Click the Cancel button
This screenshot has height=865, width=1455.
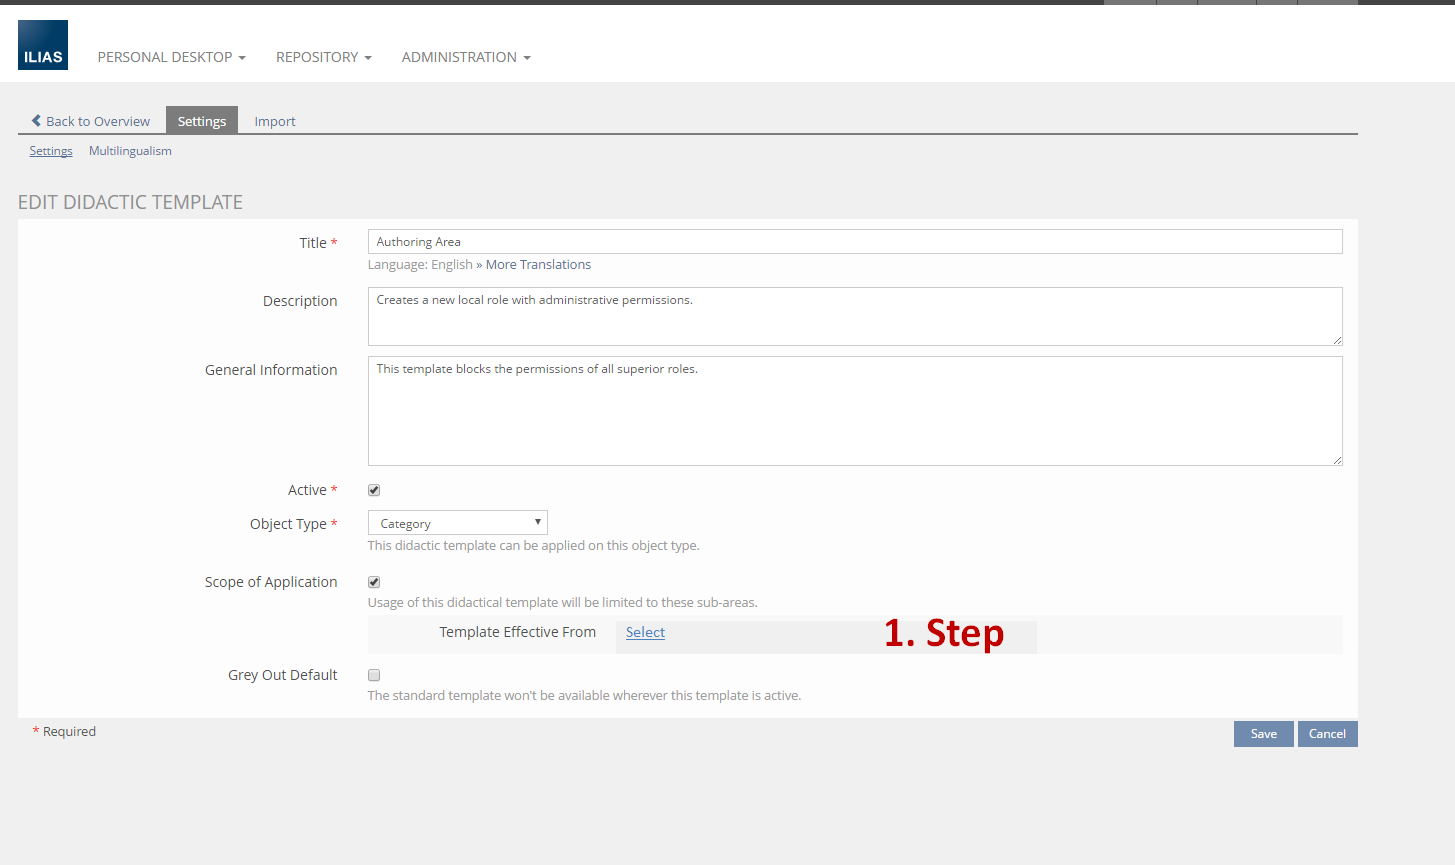tap(1327, 734)
